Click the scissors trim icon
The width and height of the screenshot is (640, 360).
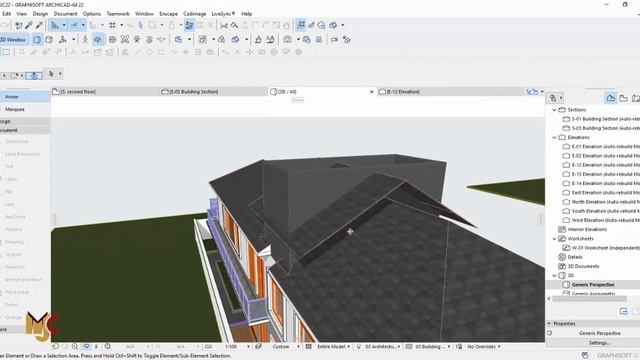224,25
